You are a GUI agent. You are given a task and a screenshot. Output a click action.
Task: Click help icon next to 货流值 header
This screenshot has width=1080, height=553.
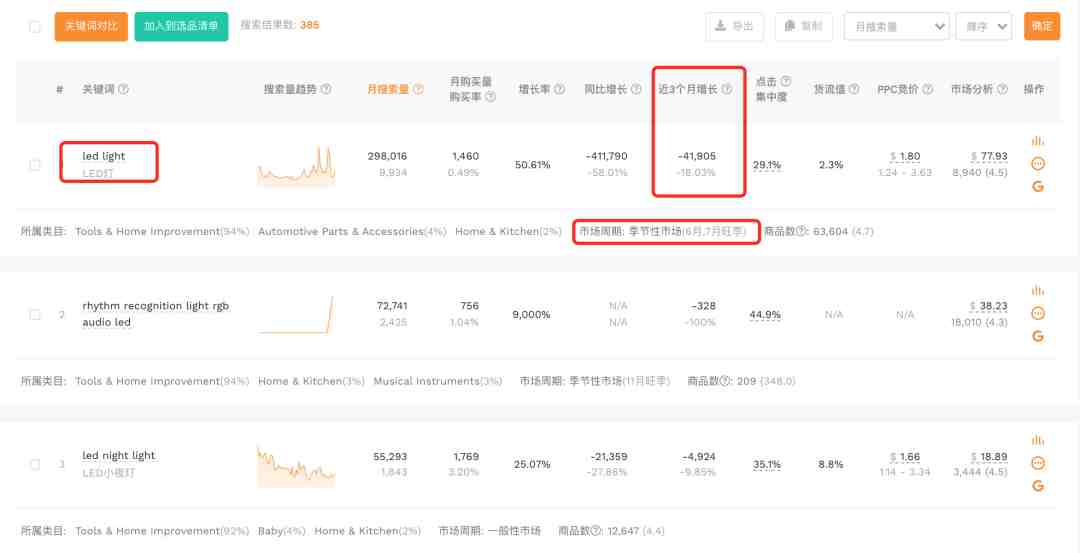[854, 90]
